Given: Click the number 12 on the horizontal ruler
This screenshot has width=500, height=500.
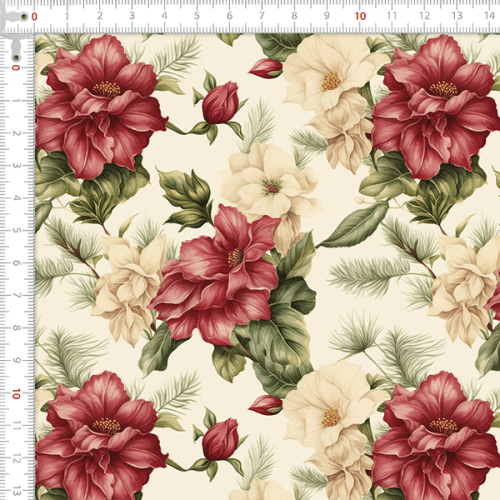Looking at the screenshot, I should point(425,16).
